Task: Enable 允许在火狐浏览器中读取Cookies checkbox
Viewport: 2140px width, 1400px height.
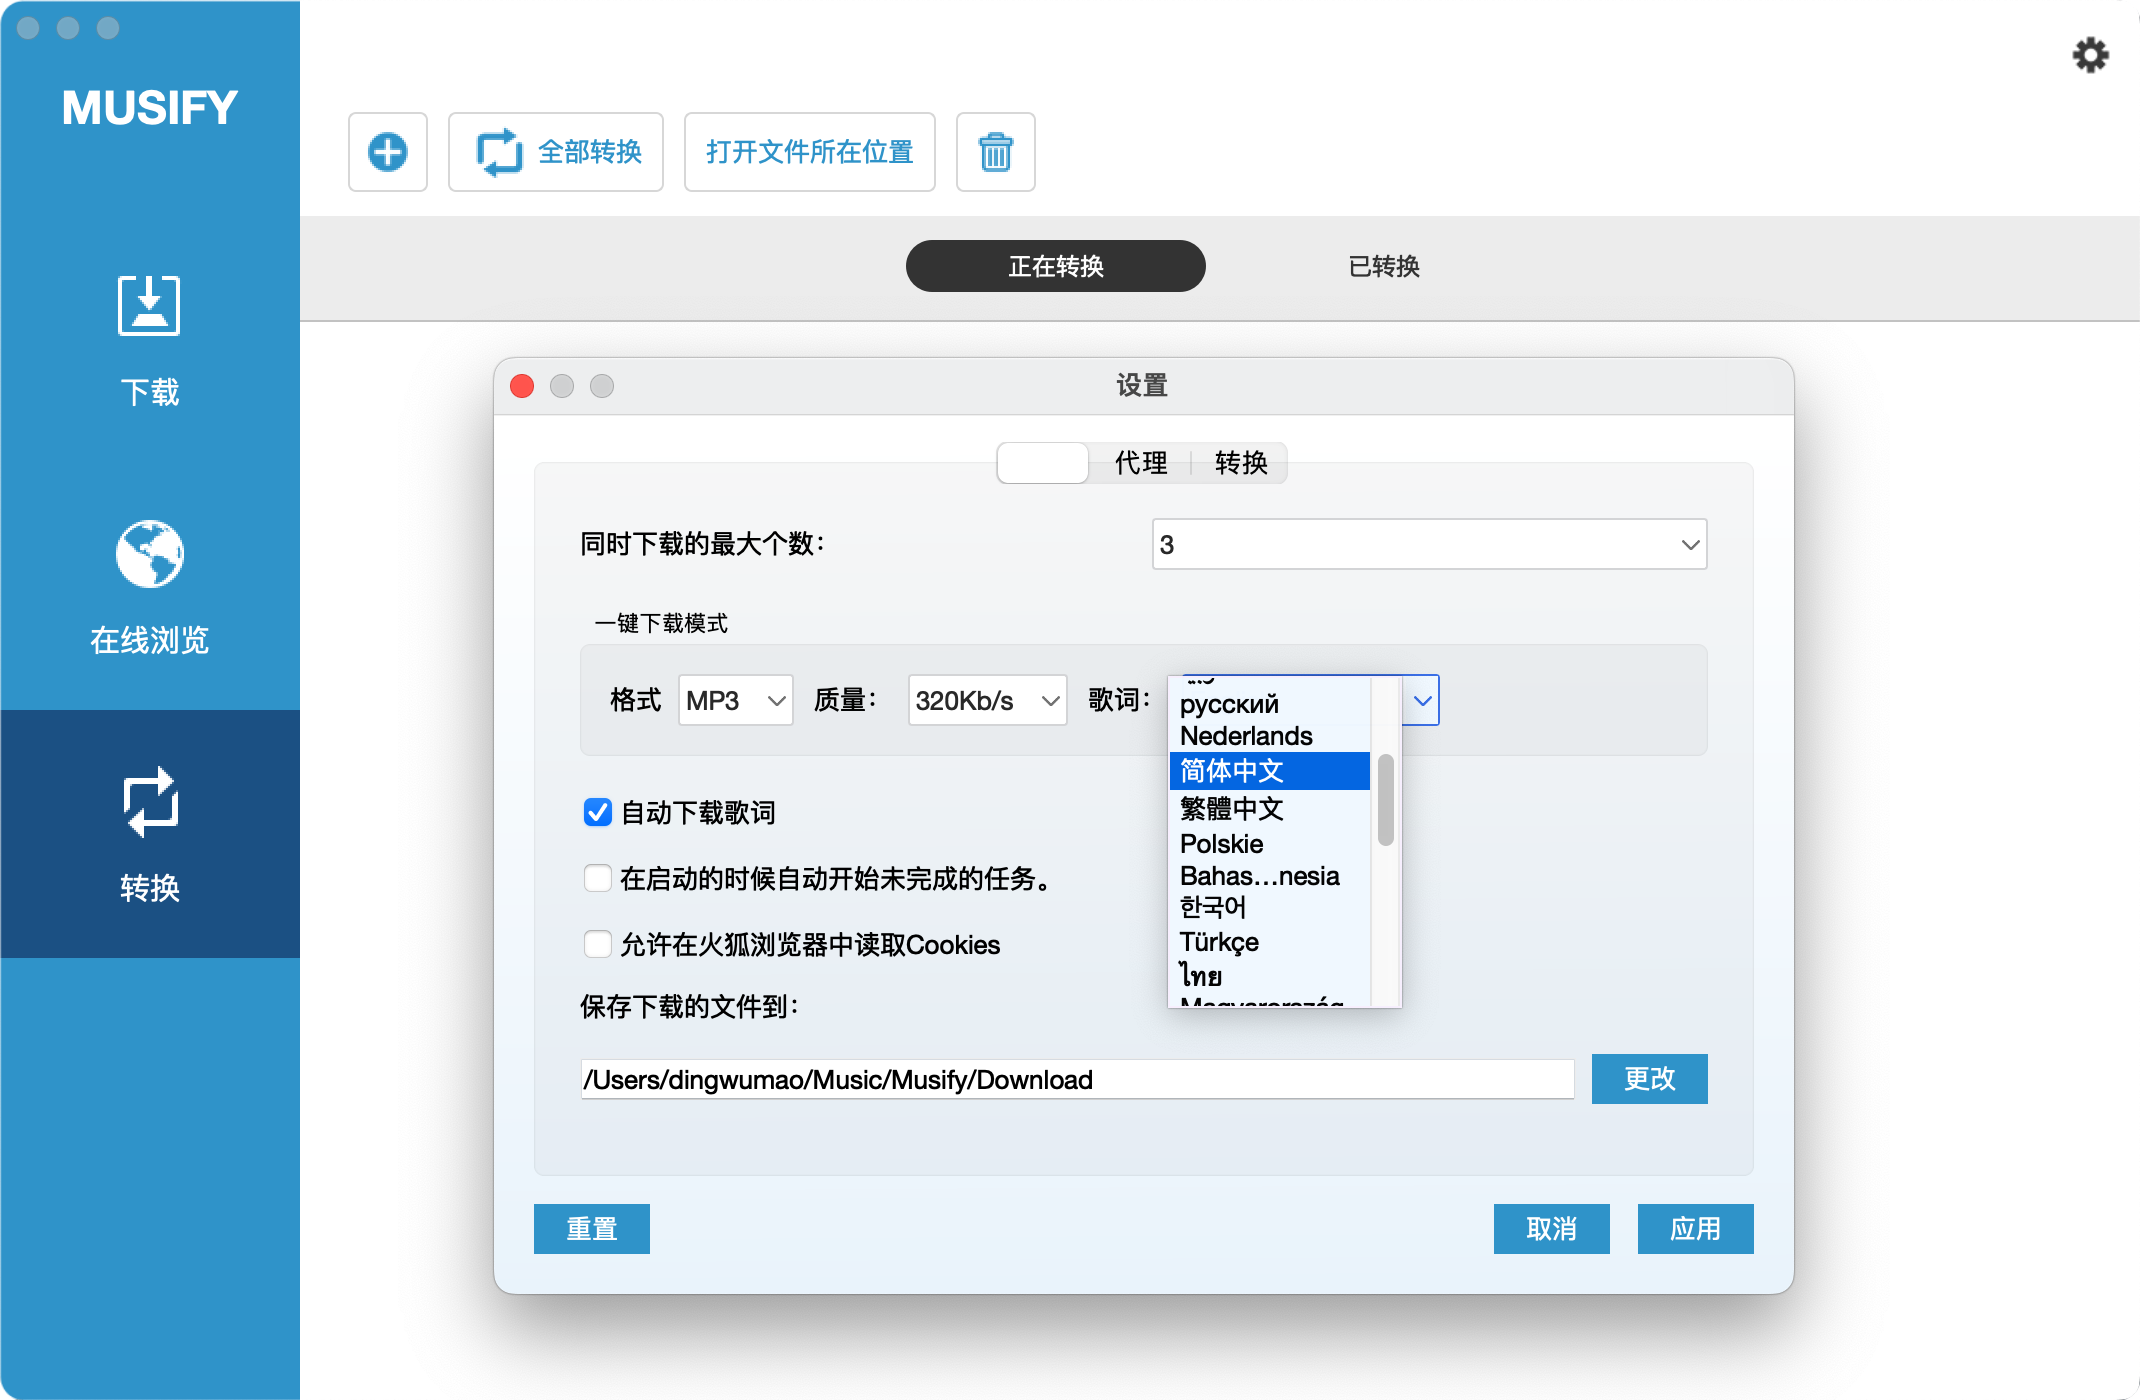Action: pyautogui.click(x=598, y=944)
